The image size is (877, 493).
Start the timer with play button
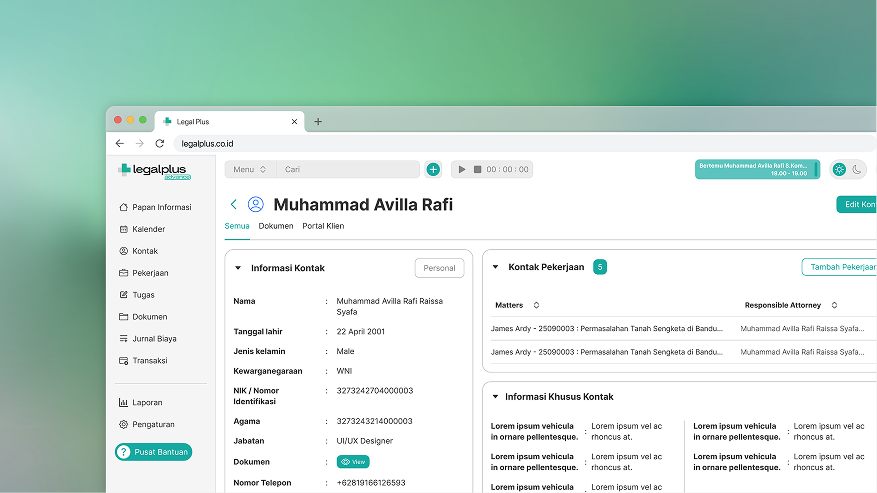462,170
